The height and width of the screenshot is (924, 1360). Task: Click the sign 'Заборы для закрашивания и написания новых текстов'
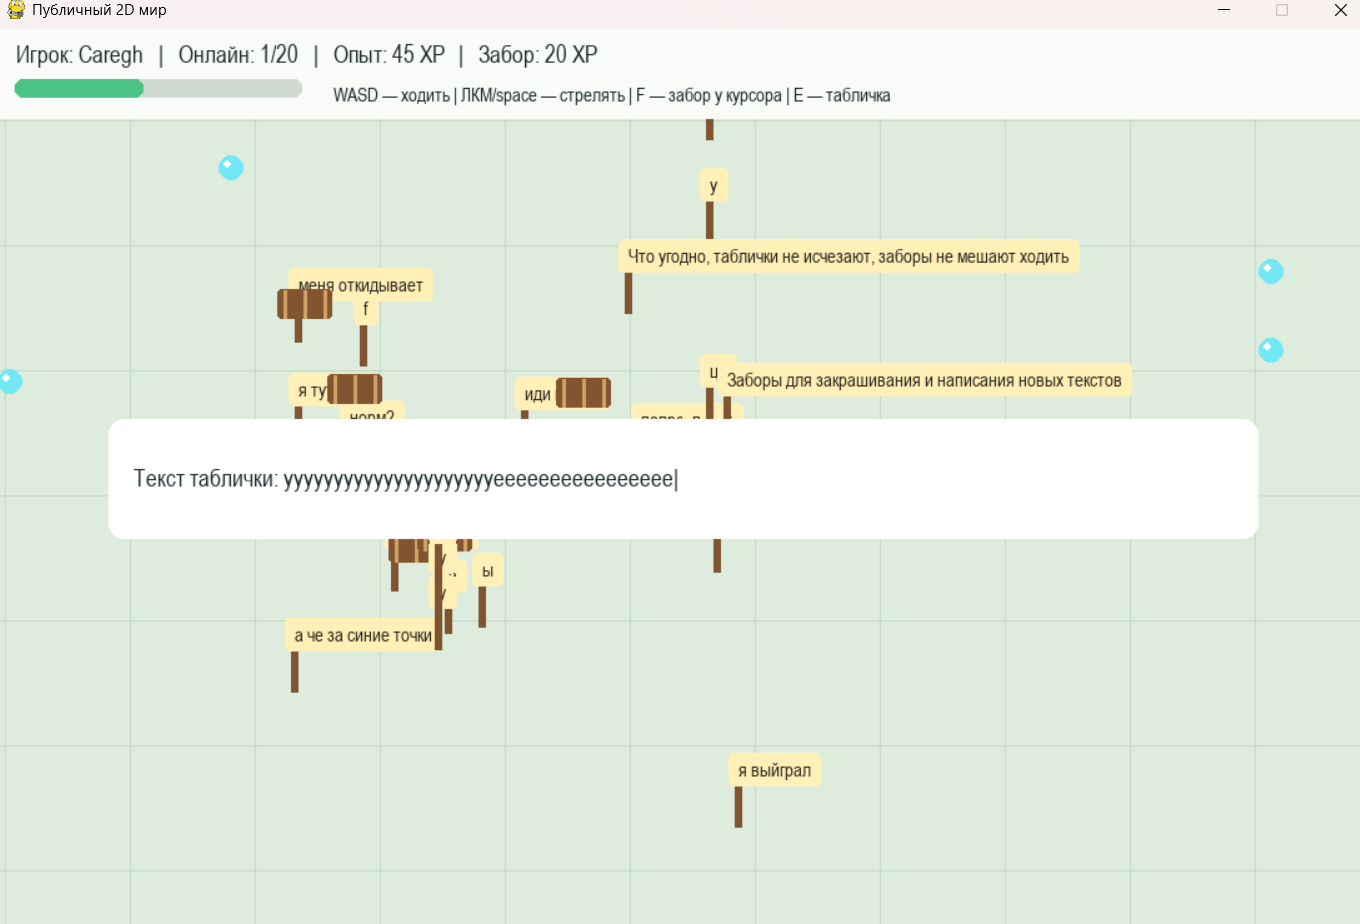coord(924,380)
